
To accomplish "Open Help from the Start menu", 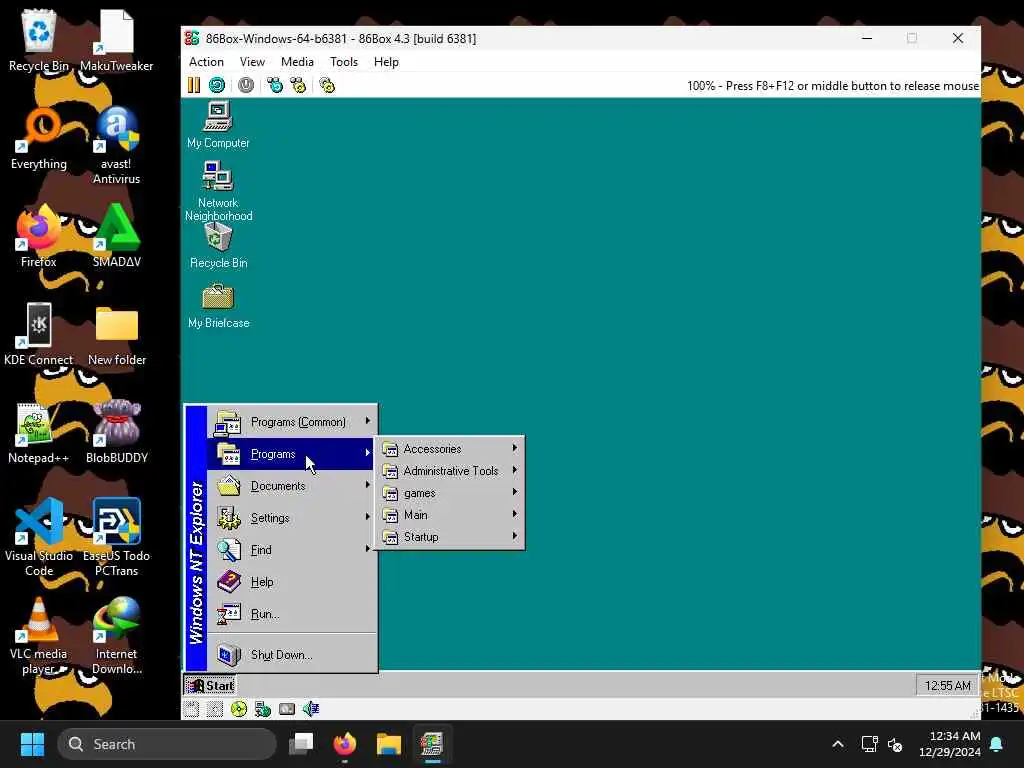I will [x=292, y=582].
